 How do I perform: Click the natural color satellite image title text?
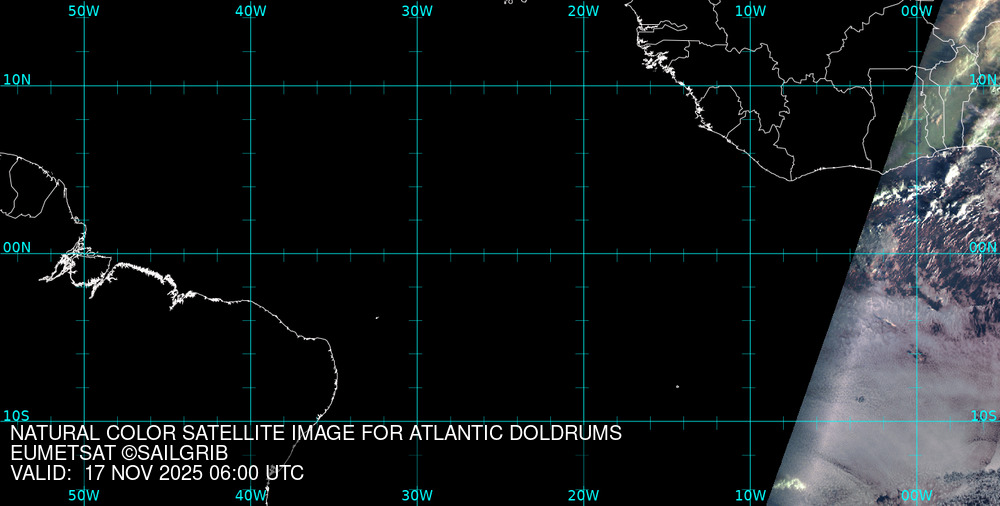[316, 434]
